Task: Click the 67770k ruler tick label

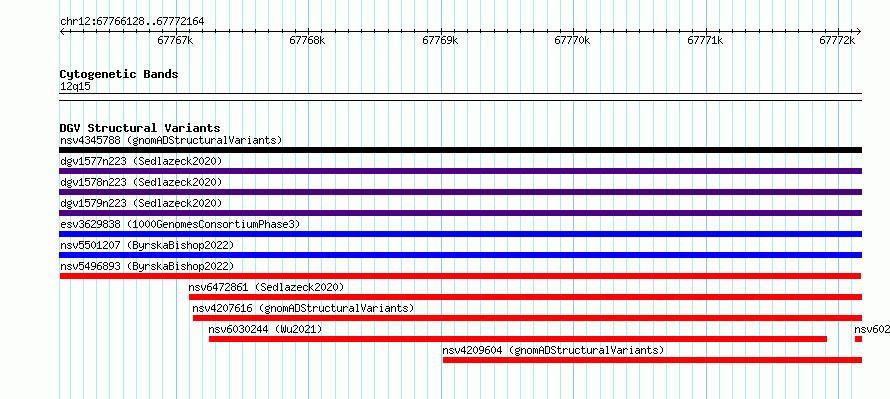Action: click(573, 40)
